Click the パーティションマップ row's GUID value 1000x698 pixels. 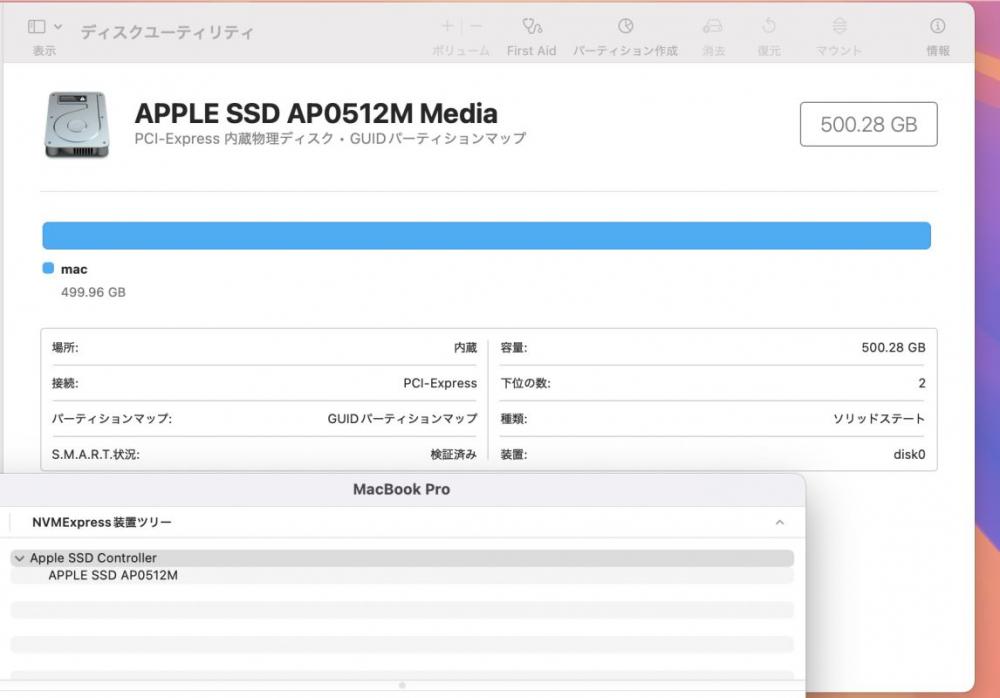tap(402, 419)
